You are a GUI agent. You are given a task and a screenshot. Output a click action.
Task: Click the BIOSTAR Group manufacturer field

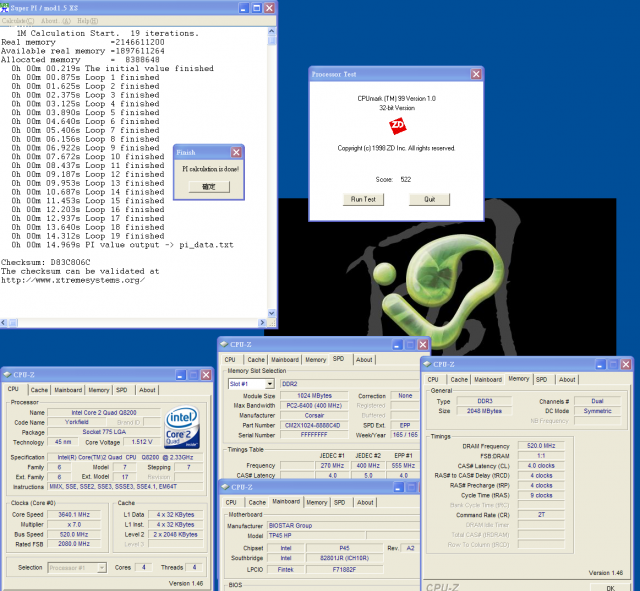(343, 526)
